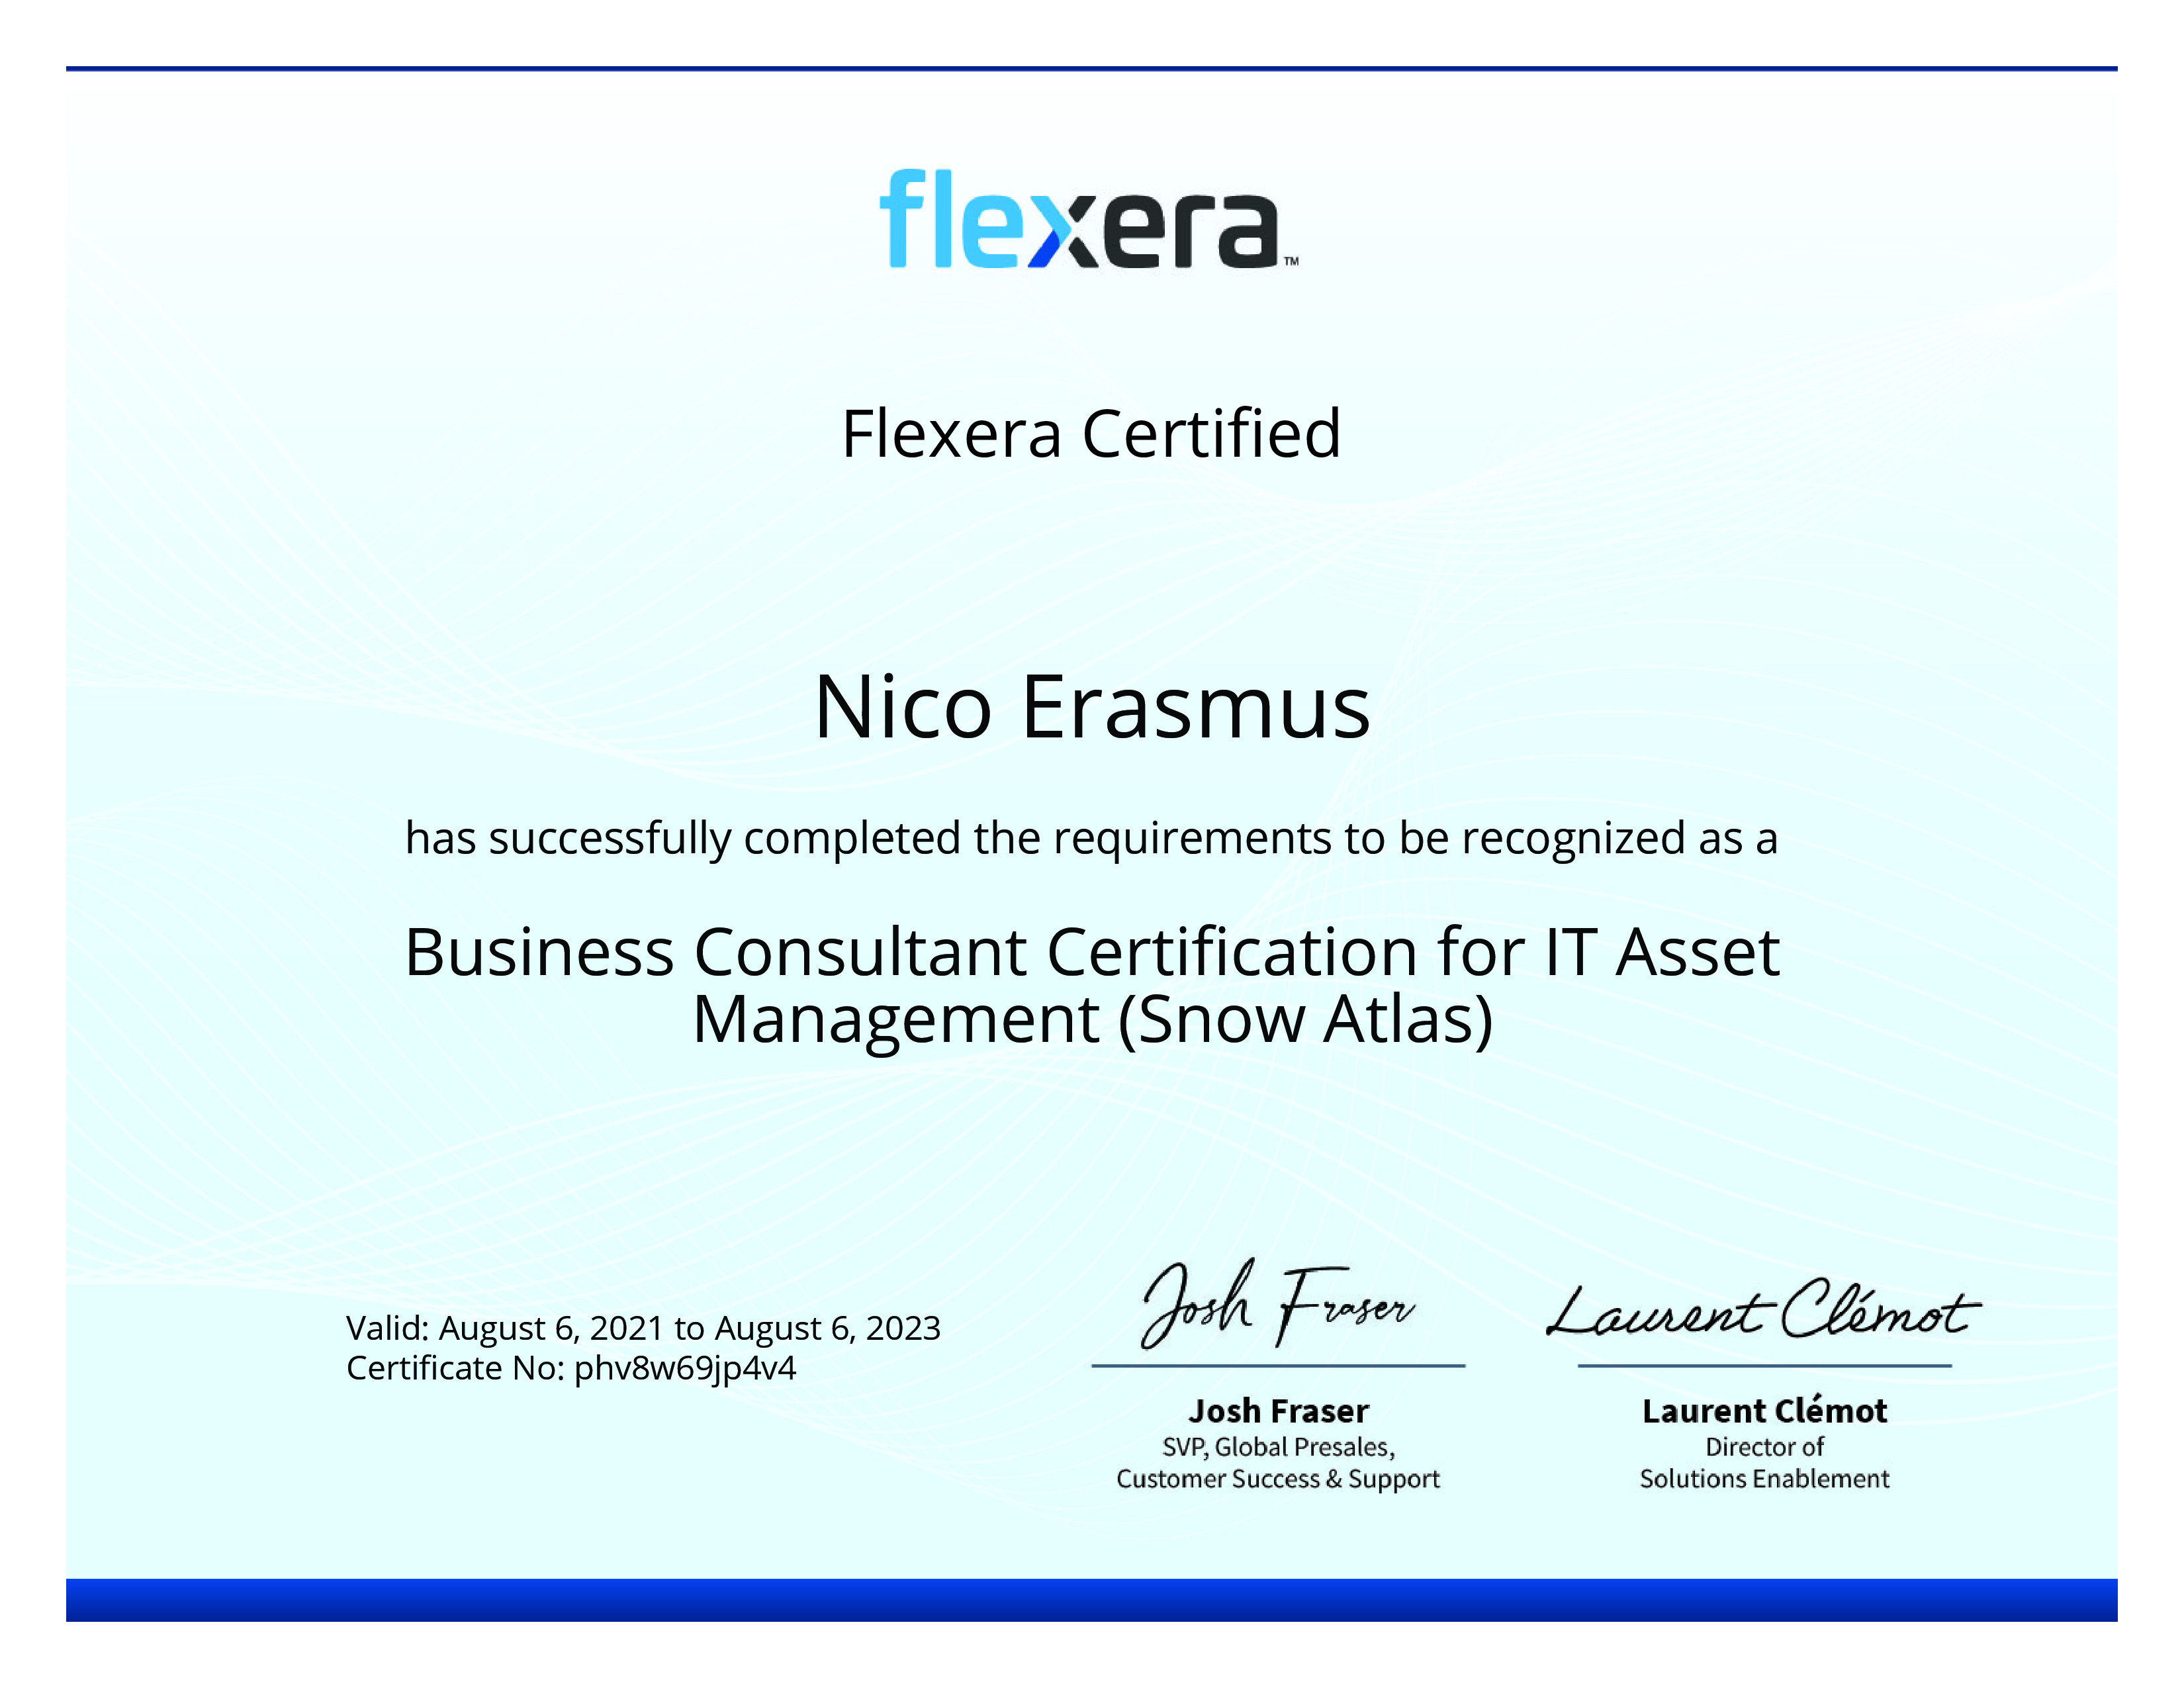The width and height of the screenshot is (2184, 1688).
Task: Select the validity line "Valid: August 6, 2021"
Action: tap(643, 1328)
